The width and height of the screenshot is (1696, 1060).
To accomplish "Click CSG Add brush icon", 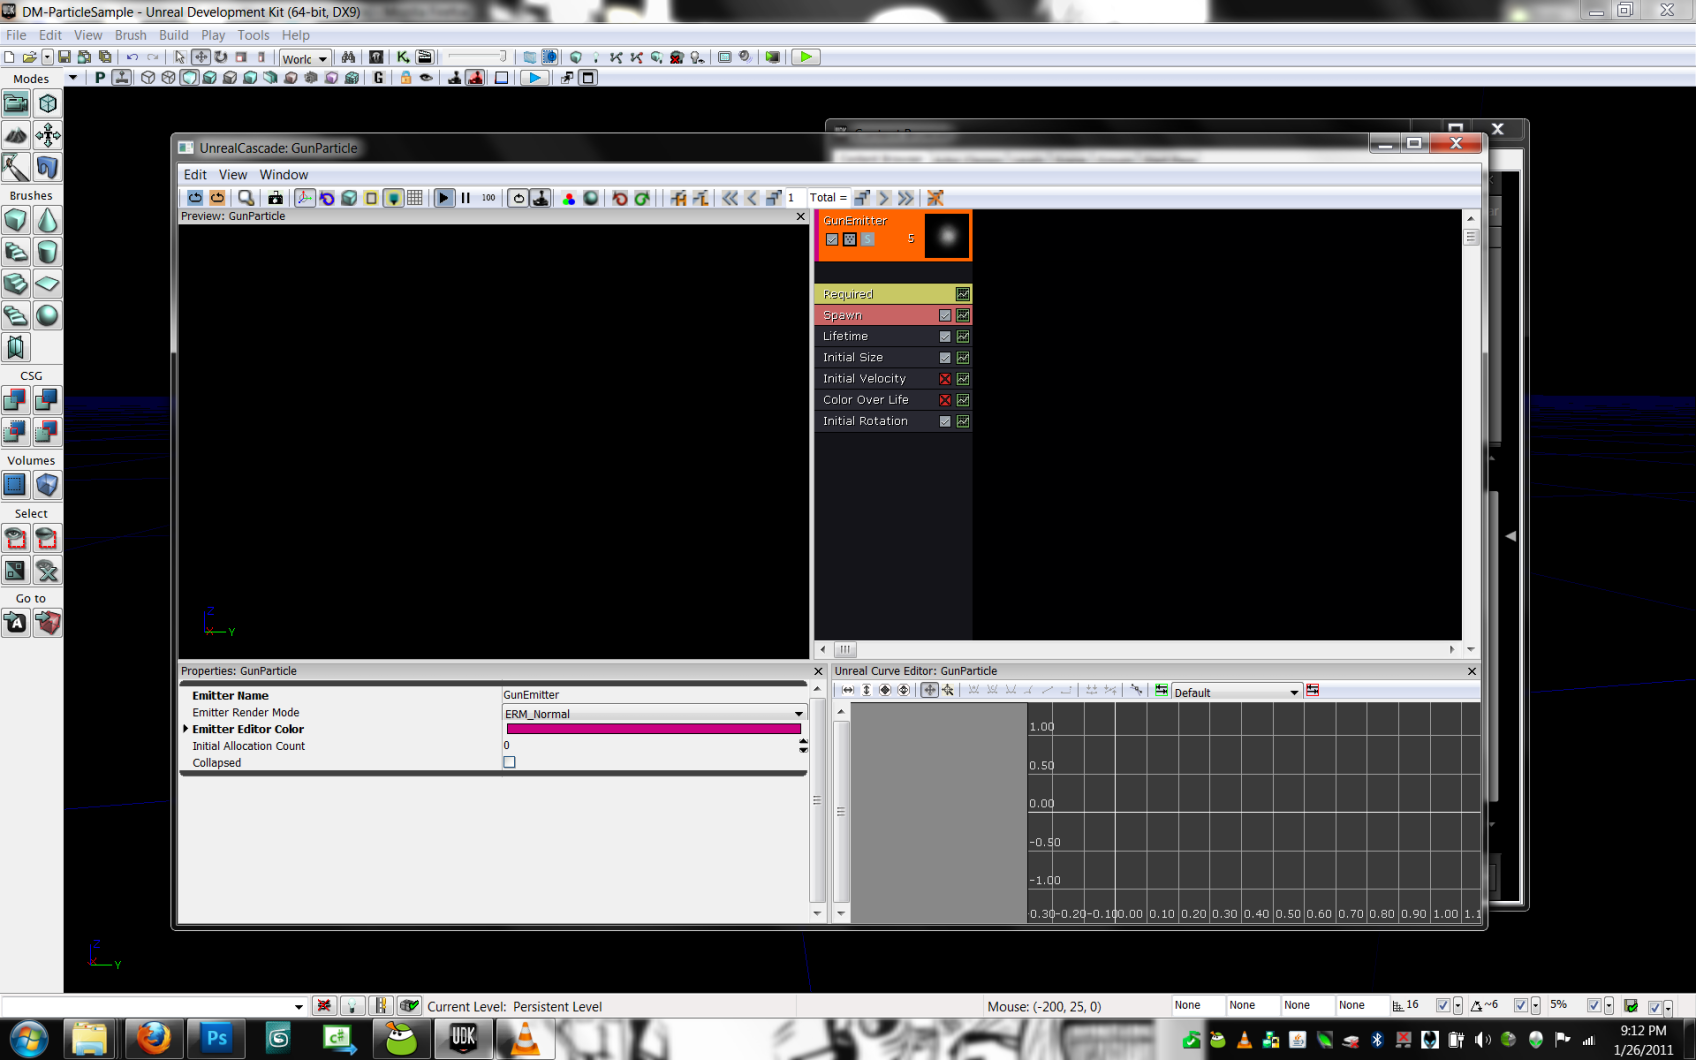I will pyautogui.click(x=16, y=400).
